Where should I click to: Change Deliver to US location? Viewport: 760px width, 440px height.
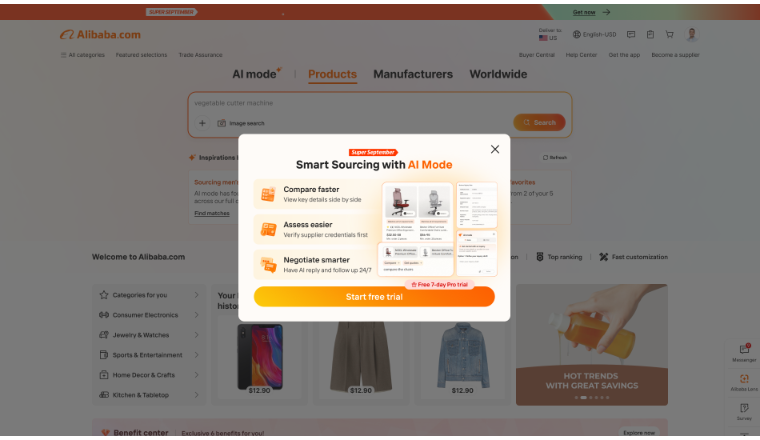coord(550,34)
